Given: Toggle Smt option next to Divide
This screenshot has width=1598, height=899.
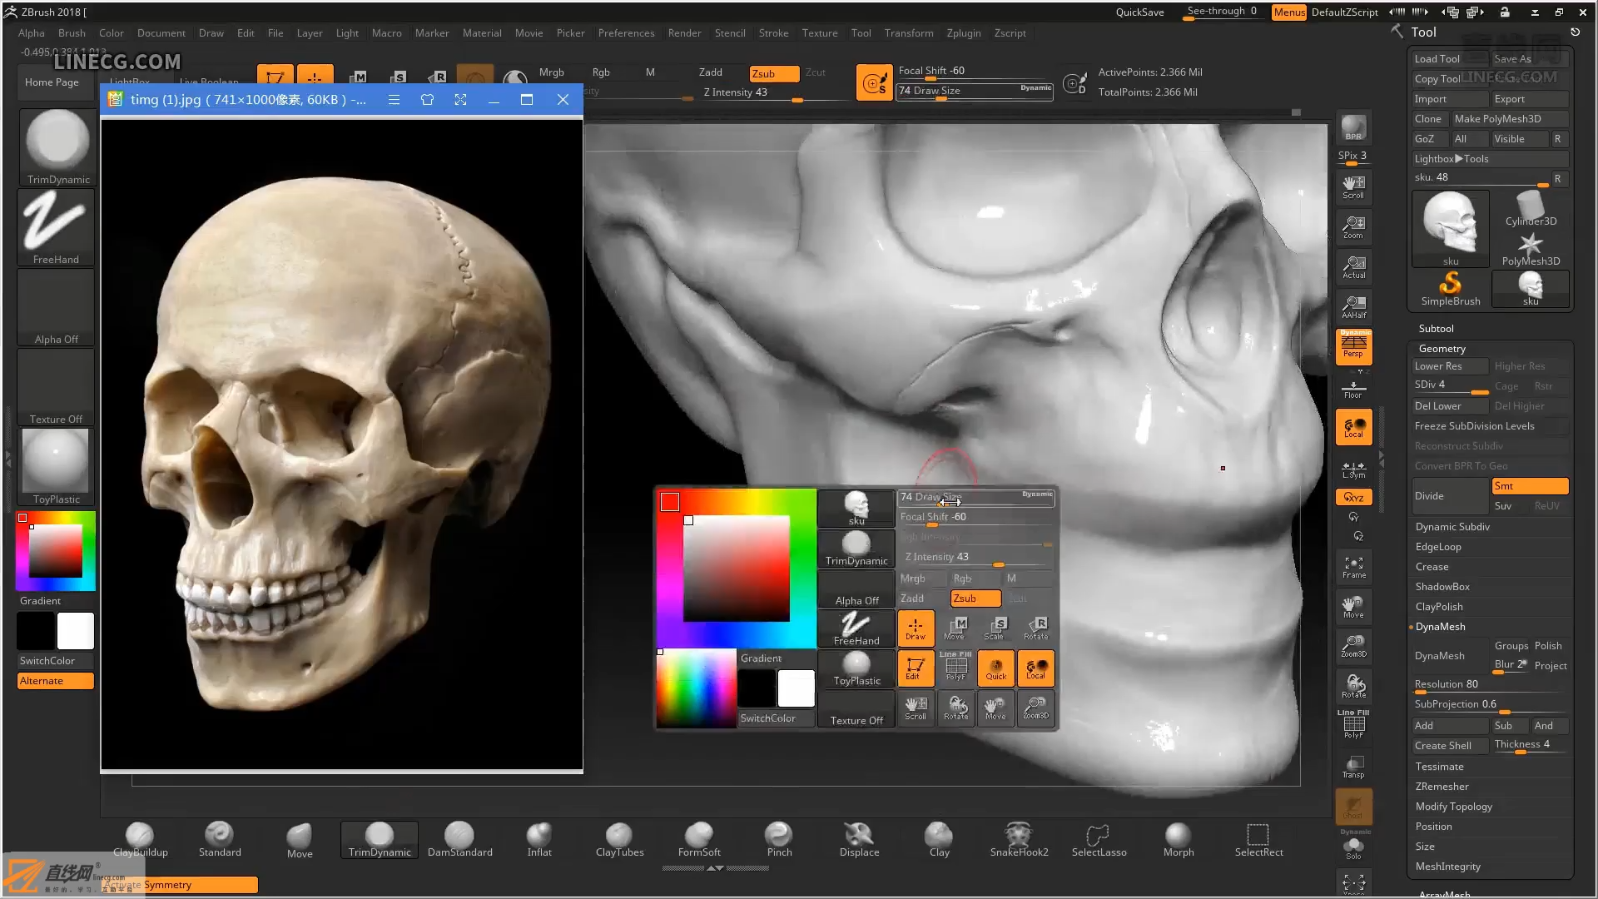Looking at the screenshot, I should point(1529,486).
